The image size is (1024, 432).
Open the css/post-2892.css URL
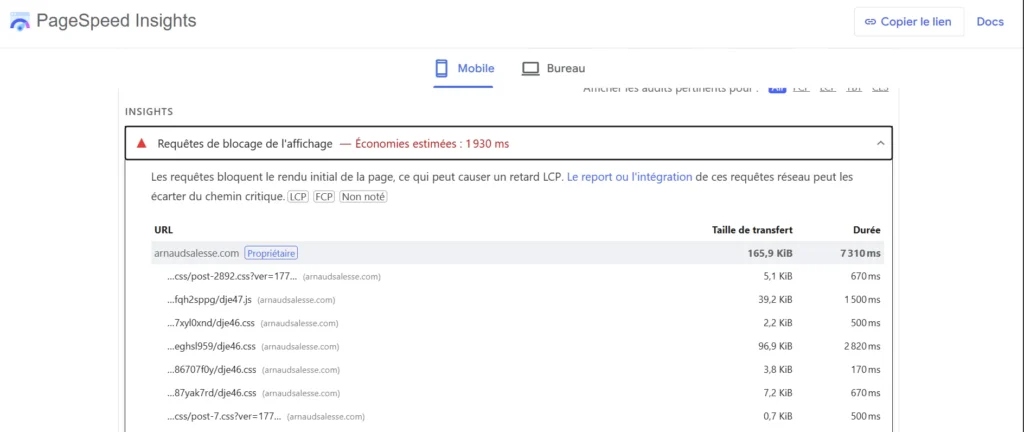click(232, 277)
